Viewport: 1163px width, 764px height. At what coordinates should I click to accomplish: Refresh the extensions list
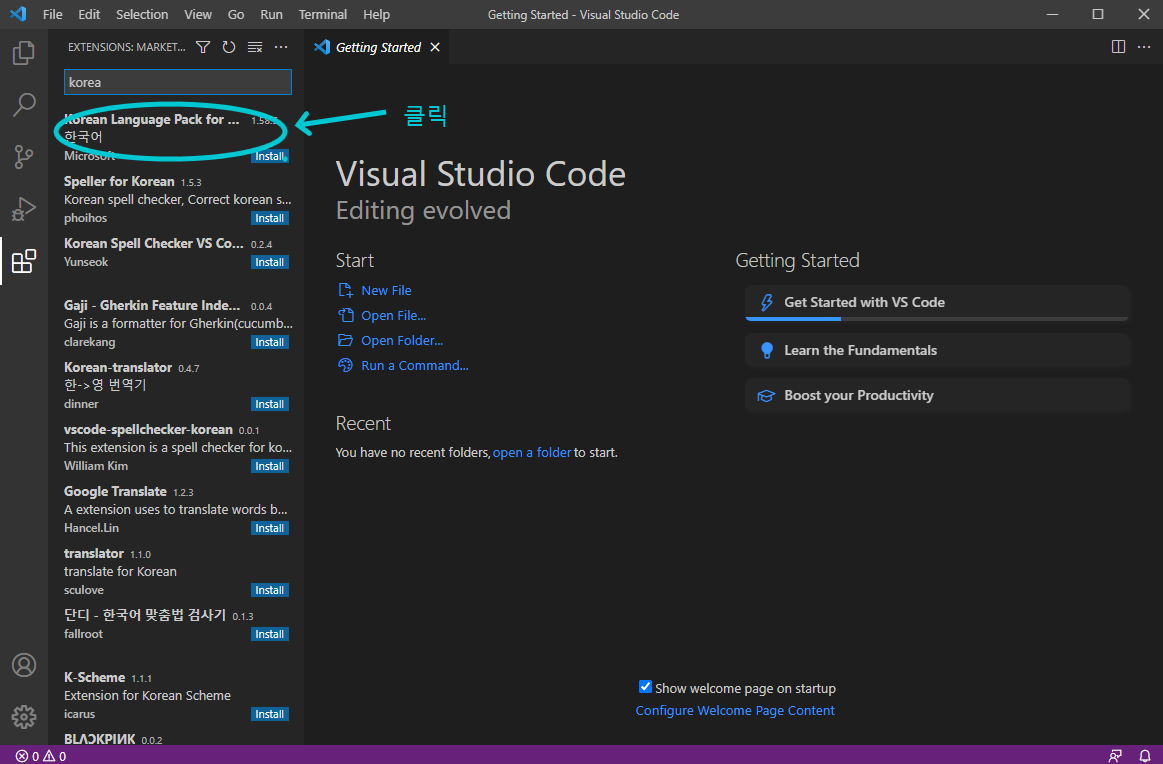tap(229, 47)
